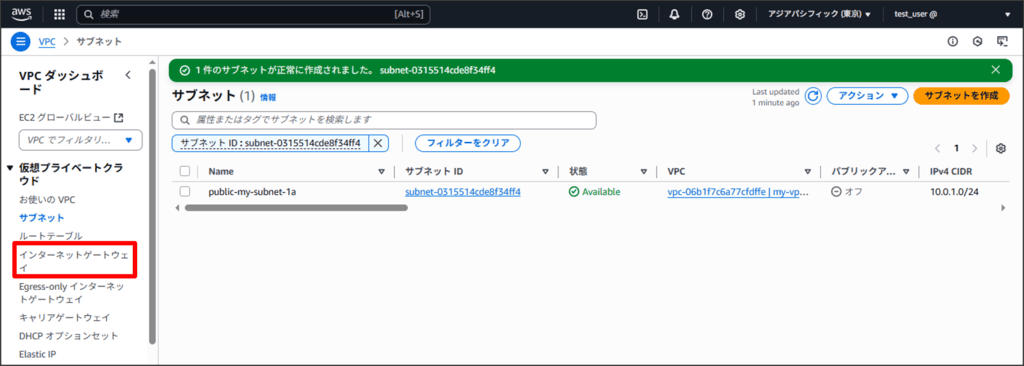Click the Available status check icon
1024x366 pixels.
[x=573, y=192]
